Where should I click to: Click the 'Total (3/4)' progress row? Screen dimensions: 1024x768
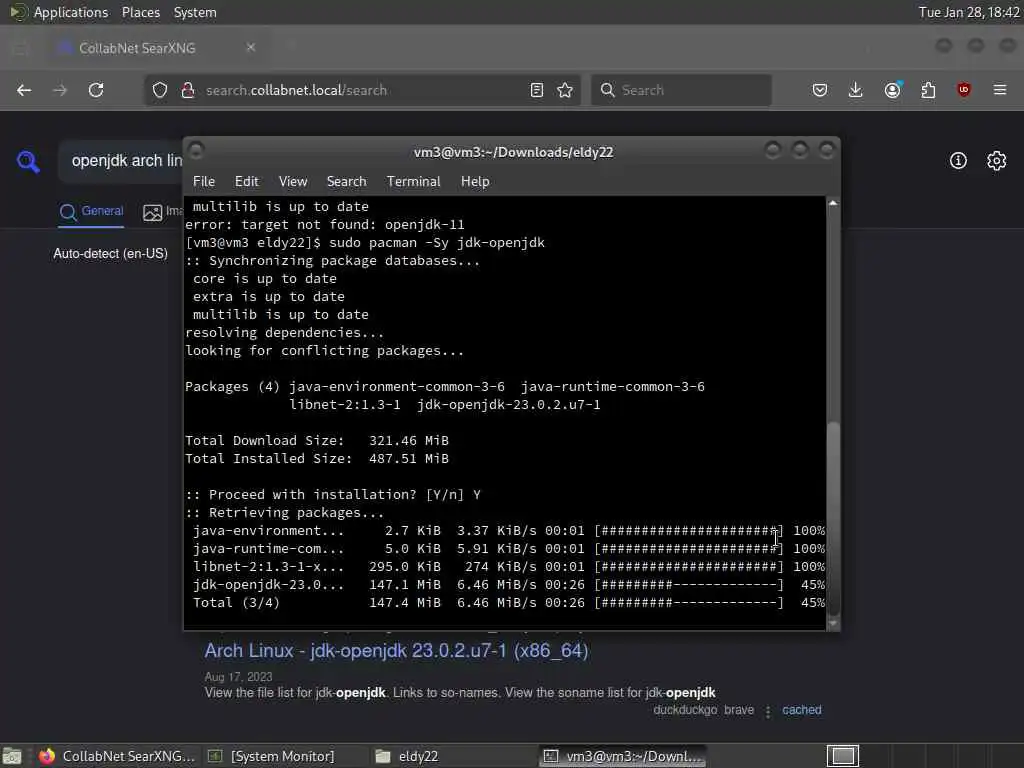508,603
